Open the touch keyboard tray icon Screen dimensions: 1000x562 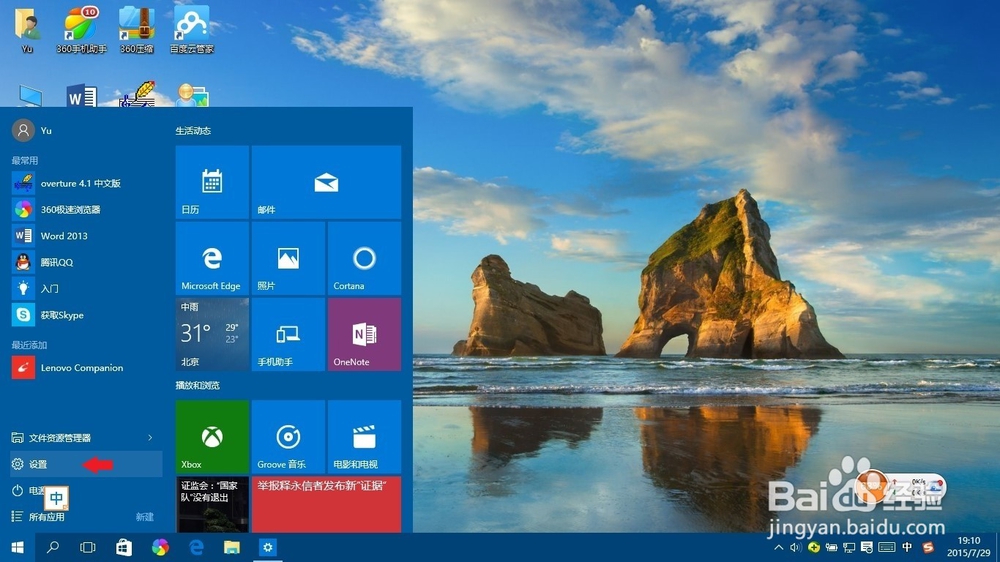click(886, 547)
